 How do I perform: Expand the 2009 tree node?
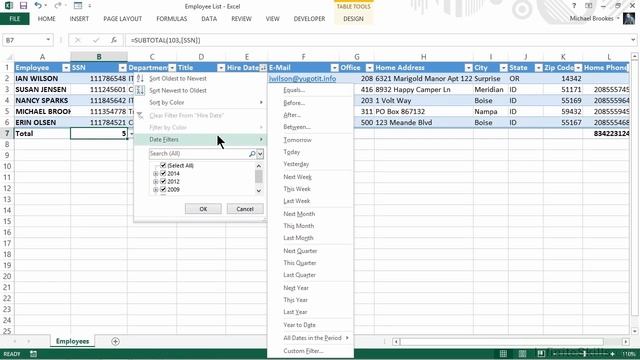[156, 189]
